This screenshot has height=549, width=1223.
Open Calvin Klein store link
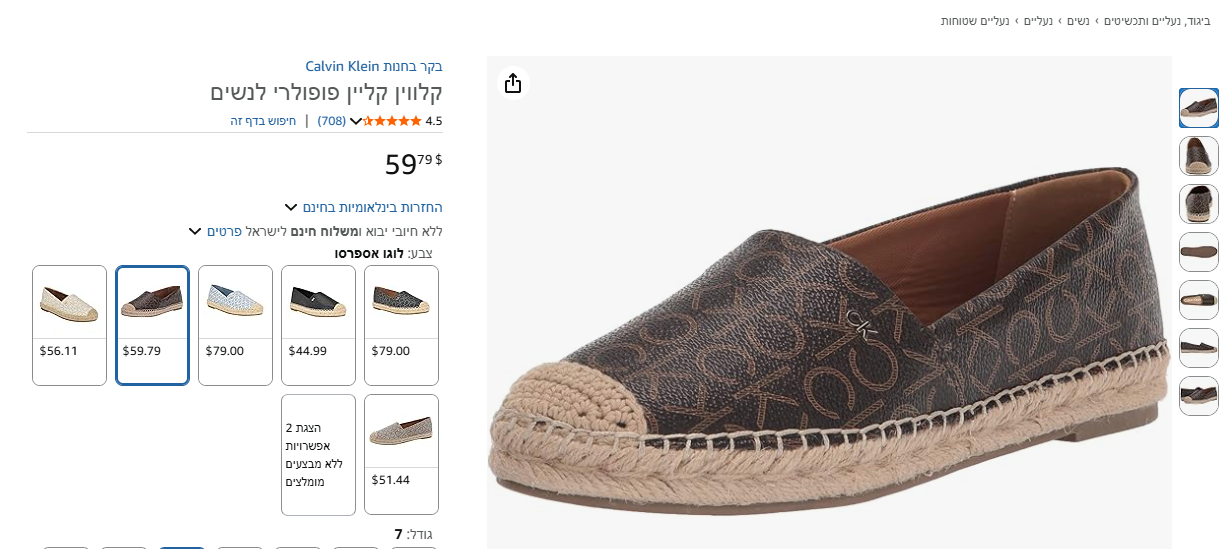click(374, 67)
